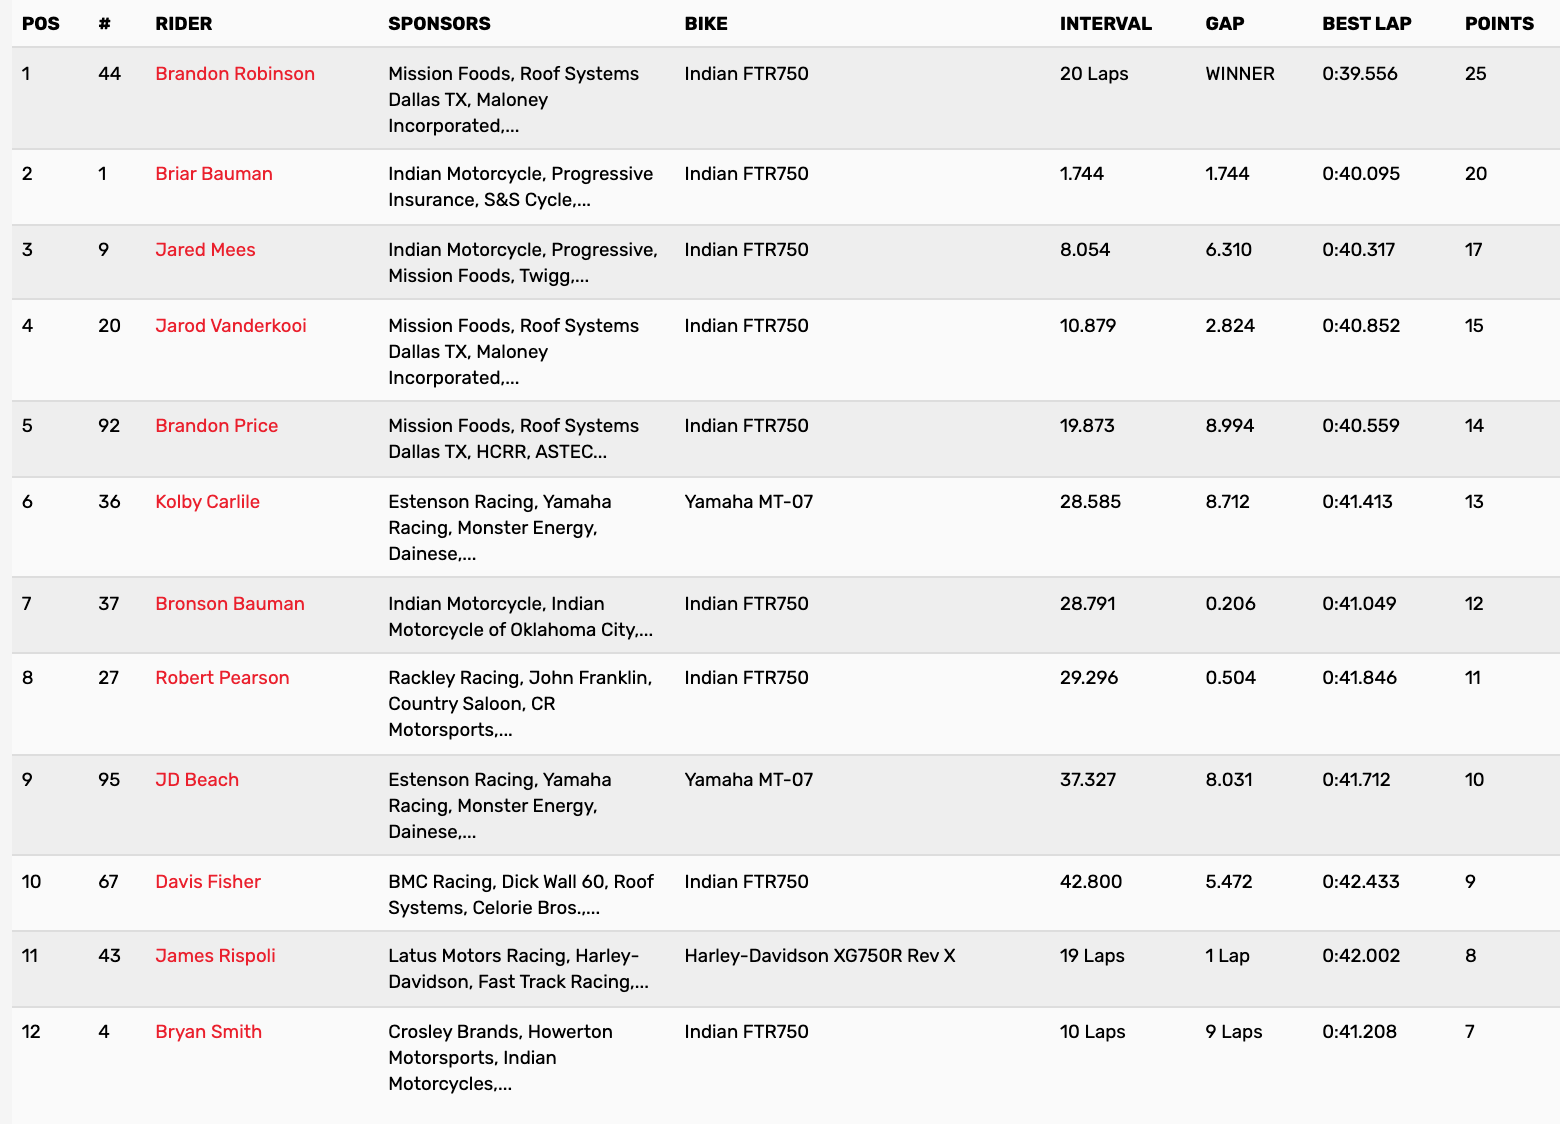Click the BIKE column header
This screenshot has width=1560, height=1124.
[x=706, y=24]
